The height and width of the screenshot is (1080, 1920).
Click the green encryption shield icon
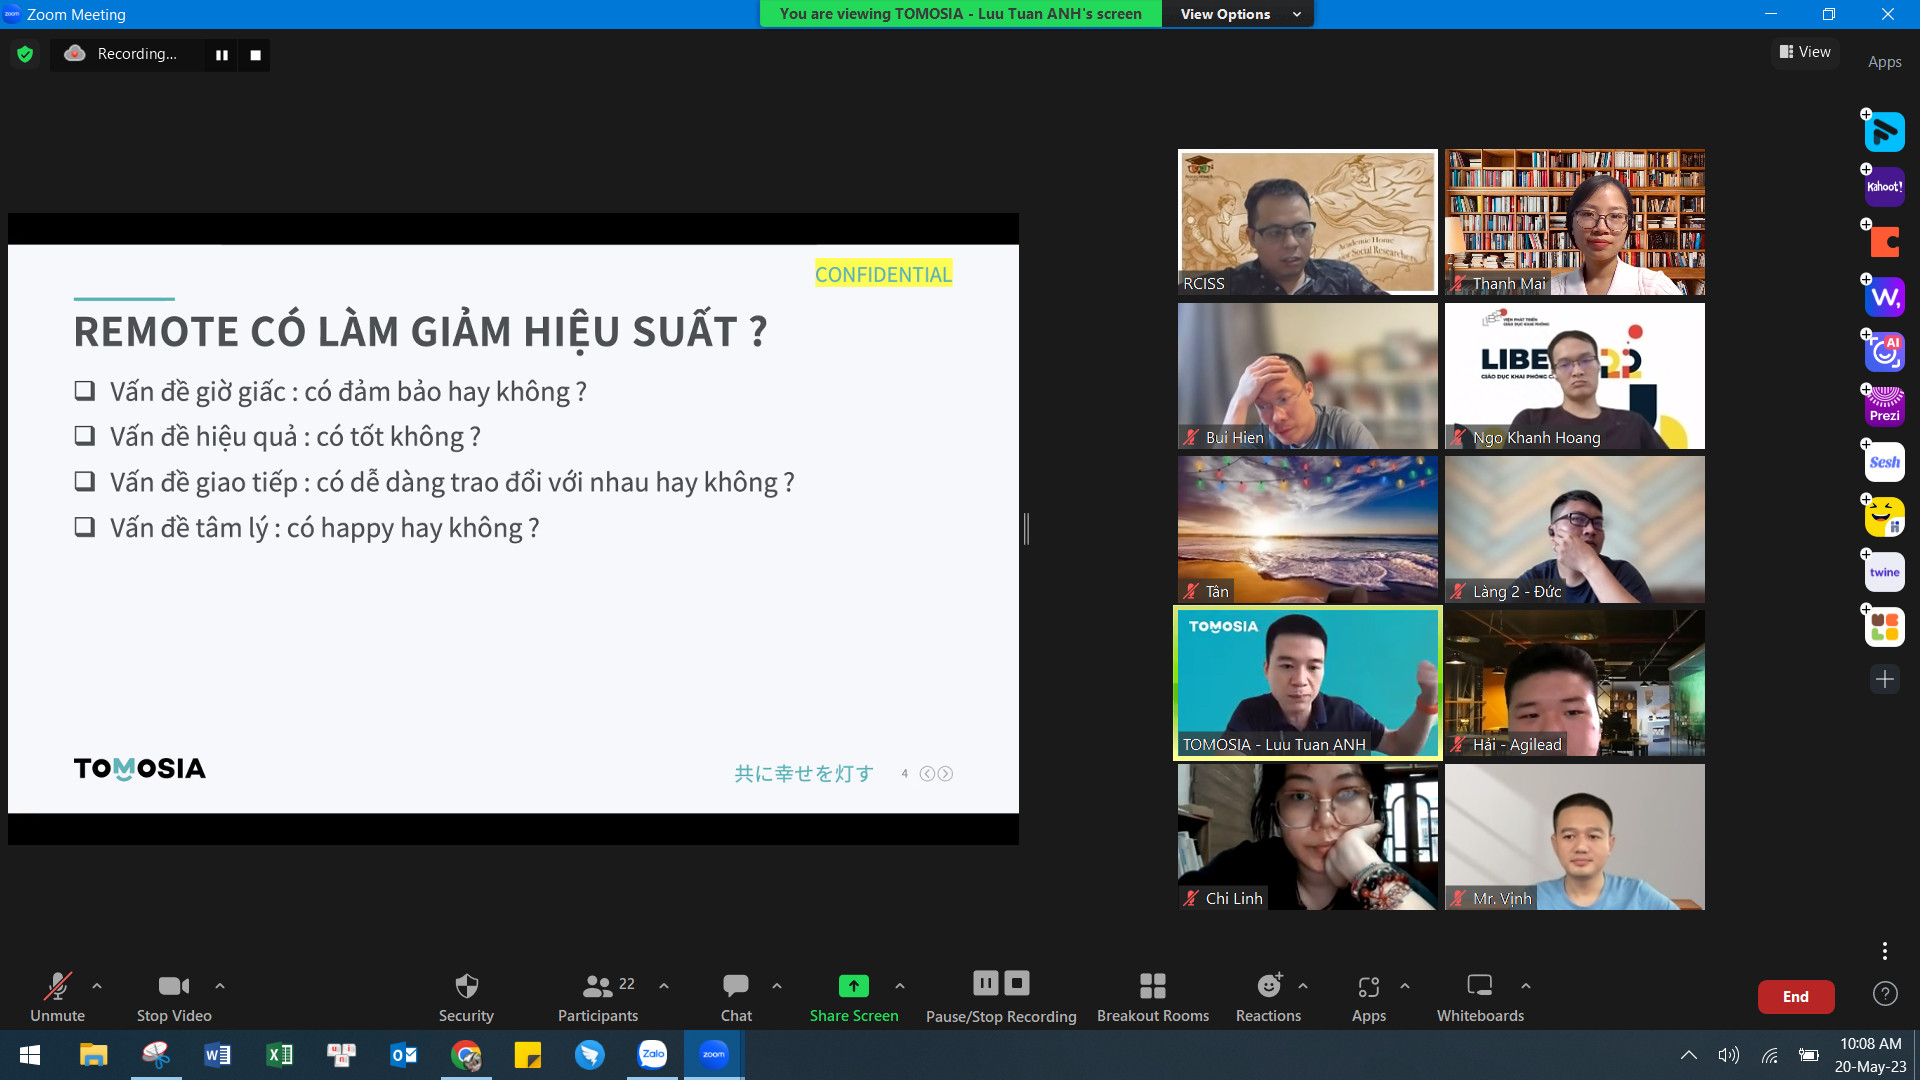(x=25, y=54)
